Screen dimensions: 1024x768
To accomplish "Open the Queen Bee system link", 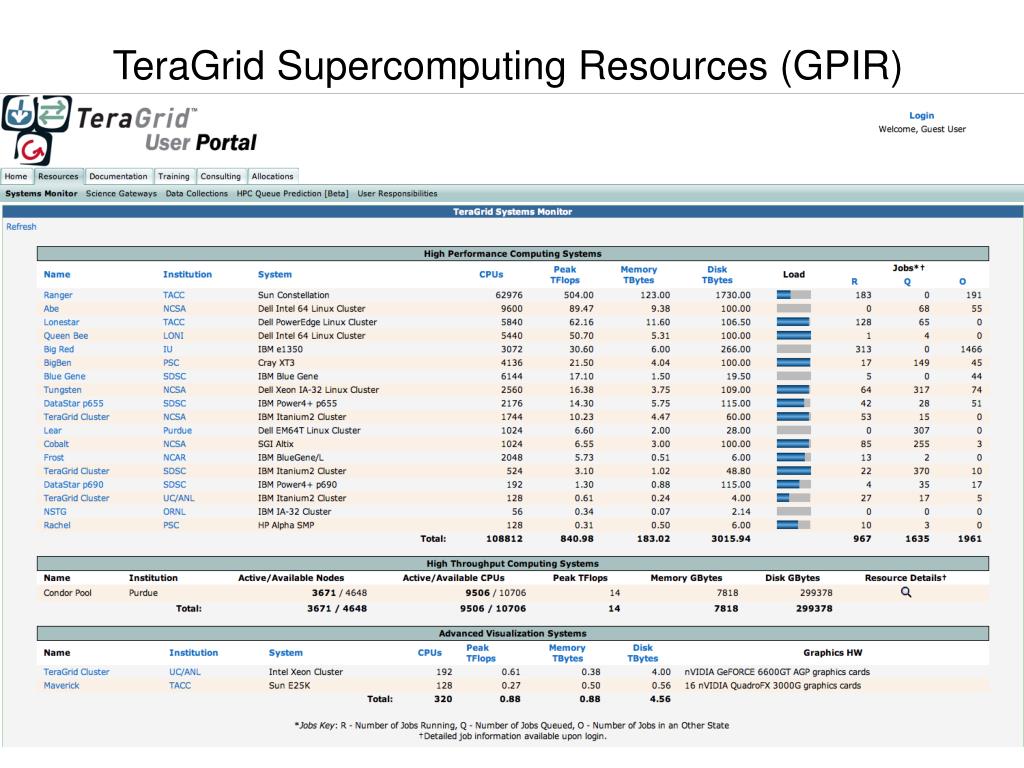I will pyautogui.click(x=66, y=336).
